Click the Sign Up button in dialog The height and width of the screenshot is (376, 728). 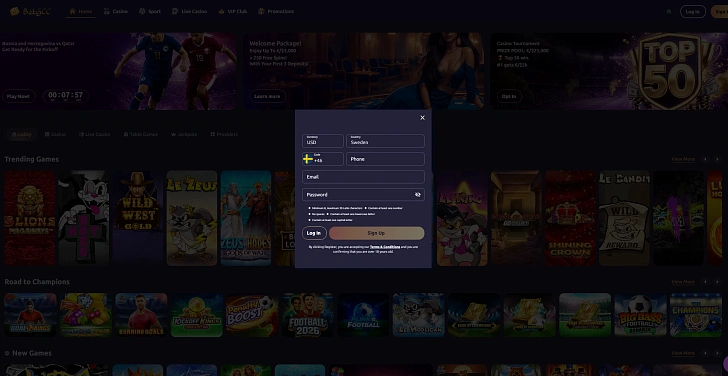point(376,233)
